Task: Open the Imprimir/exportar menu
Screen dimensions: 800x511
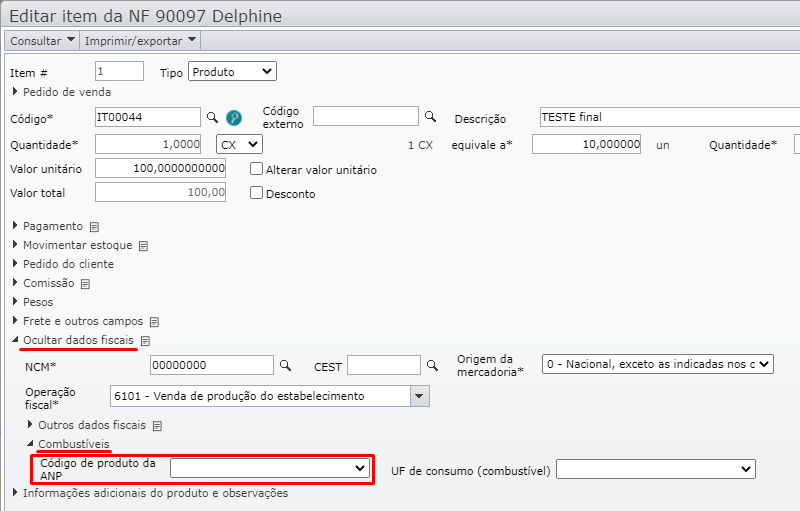Action: (140, 41)
